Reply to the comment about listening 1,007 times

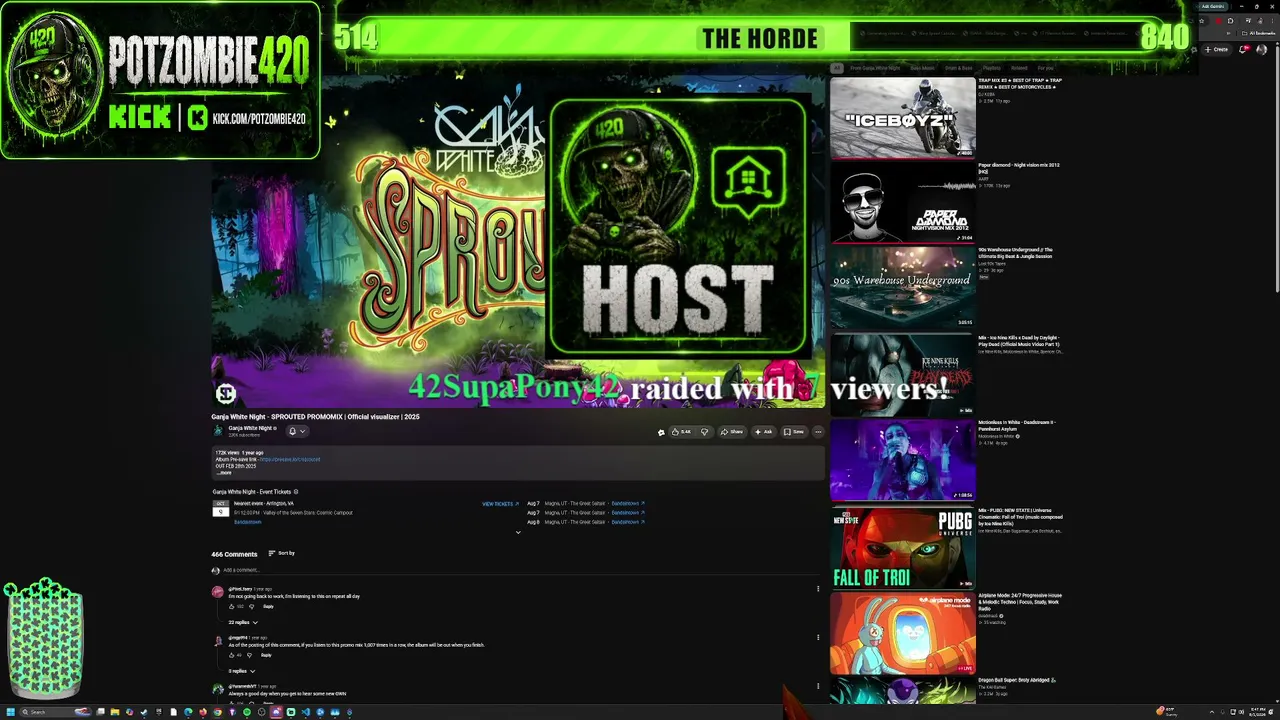(266, 655)
